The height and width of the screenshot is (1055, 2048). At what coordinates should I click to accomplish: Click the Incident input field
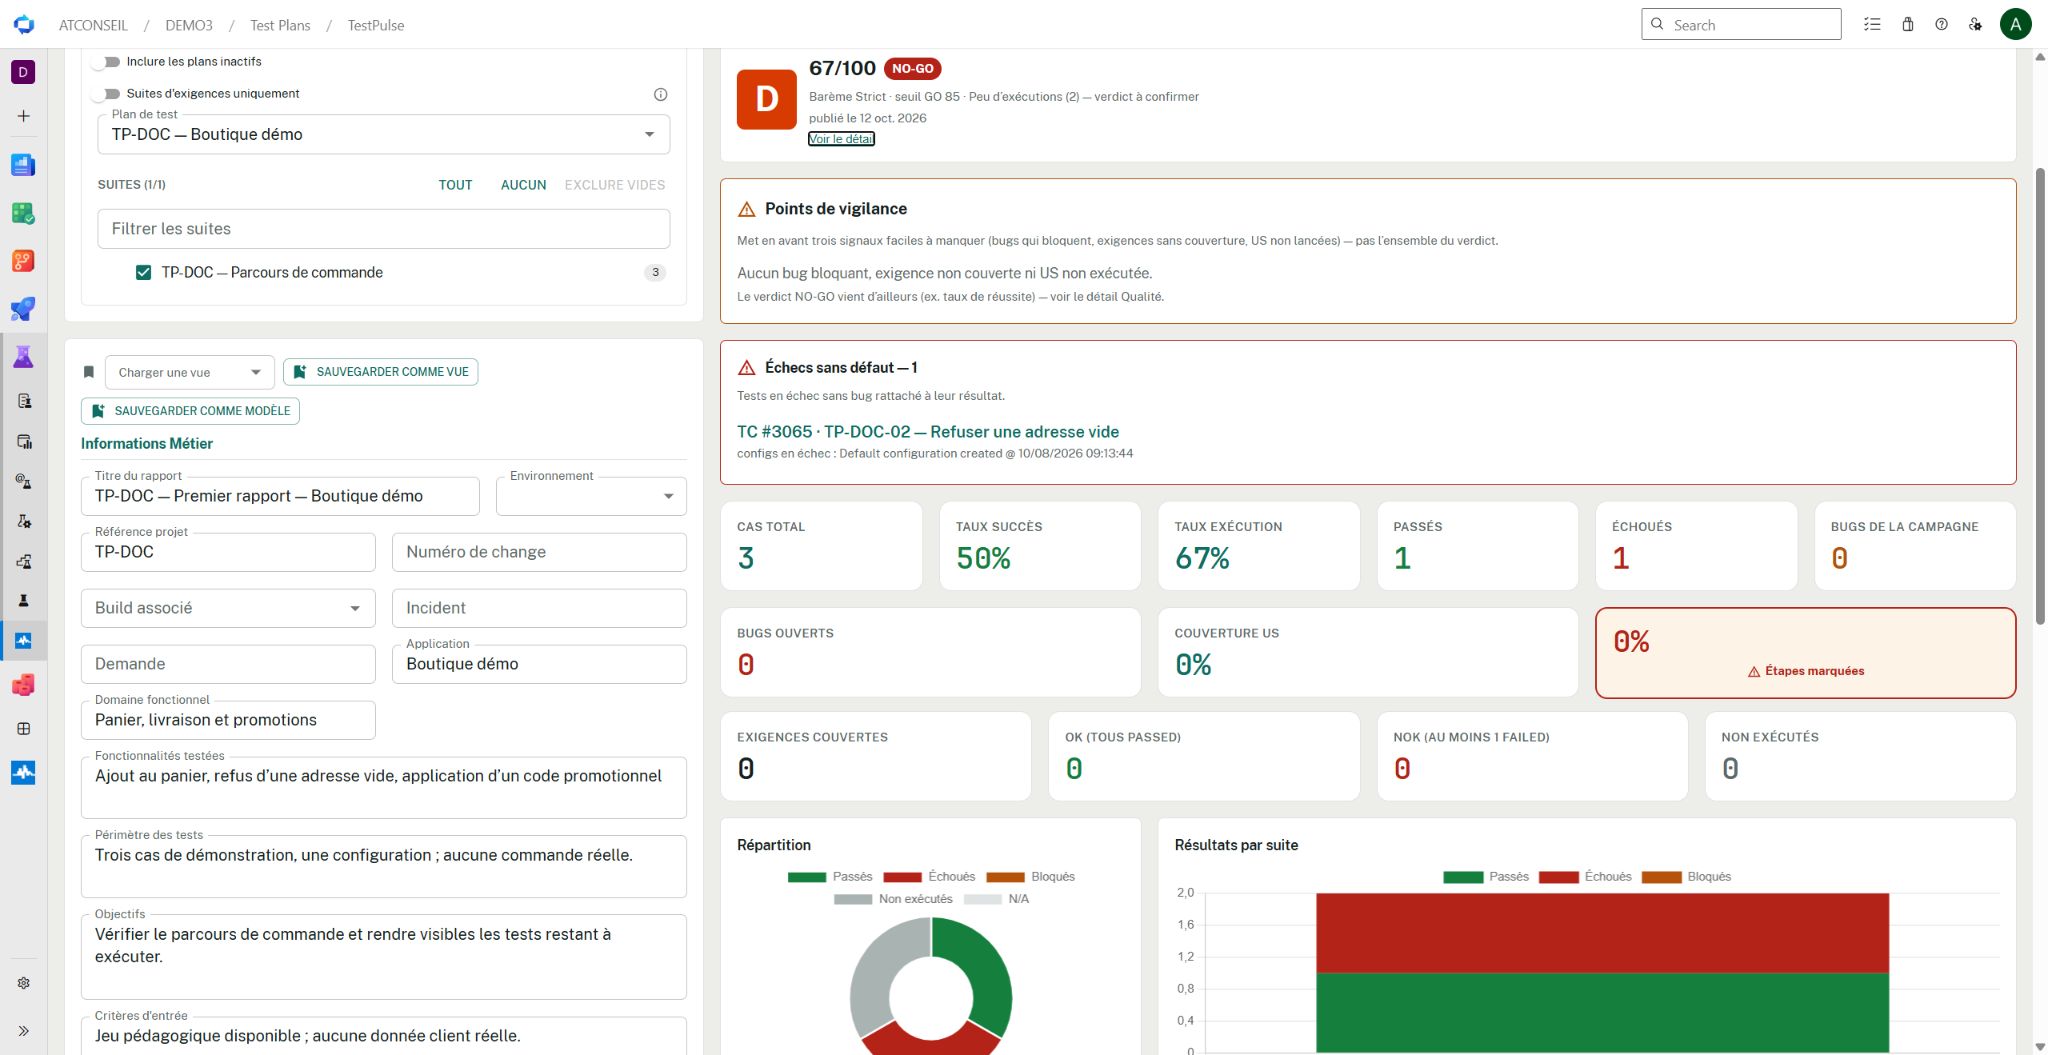pos(539,608)
